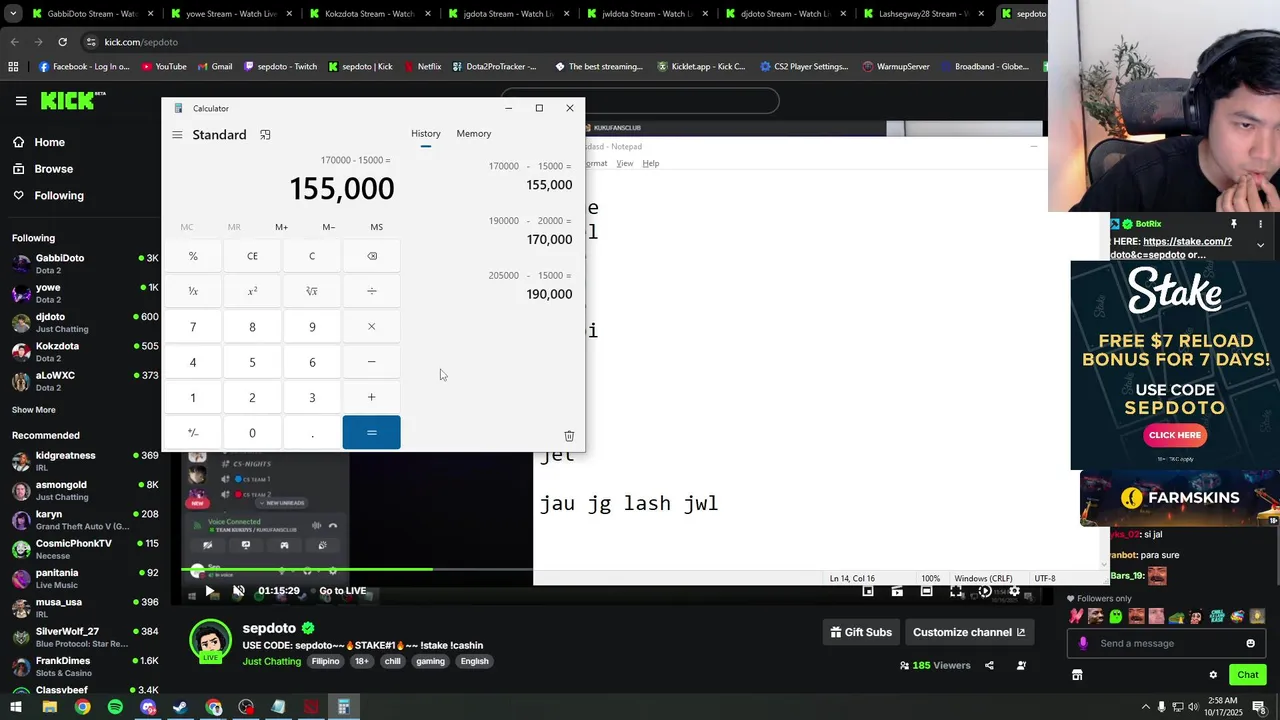
Task: Play the Kick stream video
Action: 210,591
